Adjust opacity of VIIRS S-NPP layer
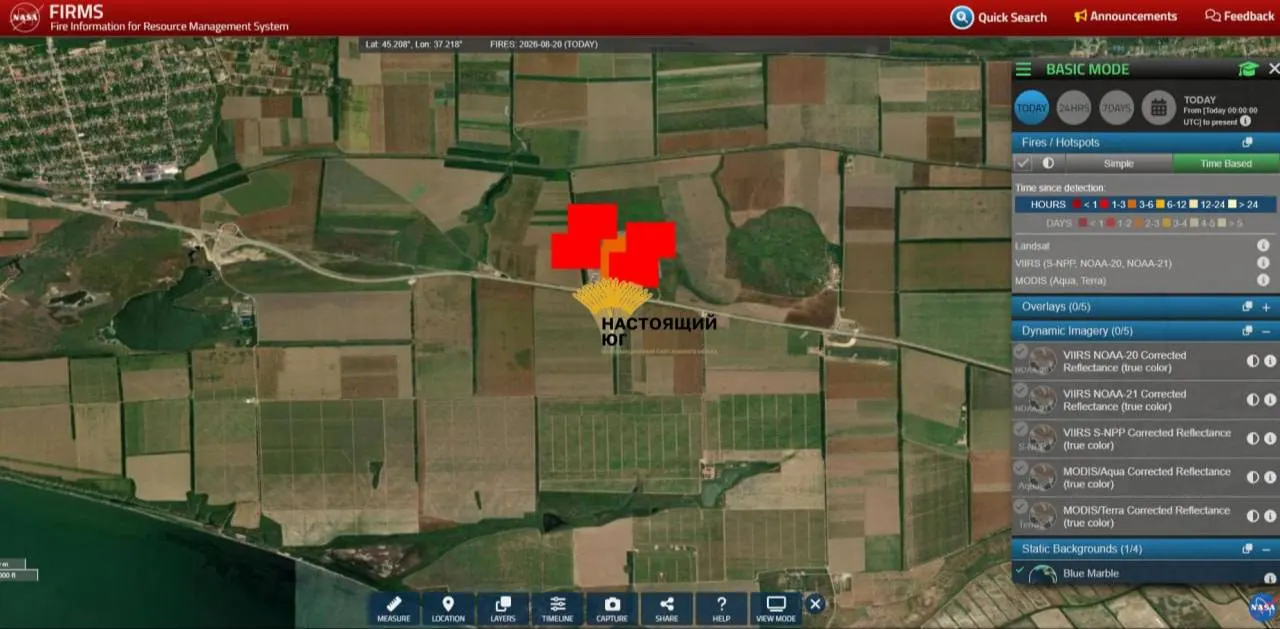The height and width of the screenshot is (629, 1280). pos(1253,439)
